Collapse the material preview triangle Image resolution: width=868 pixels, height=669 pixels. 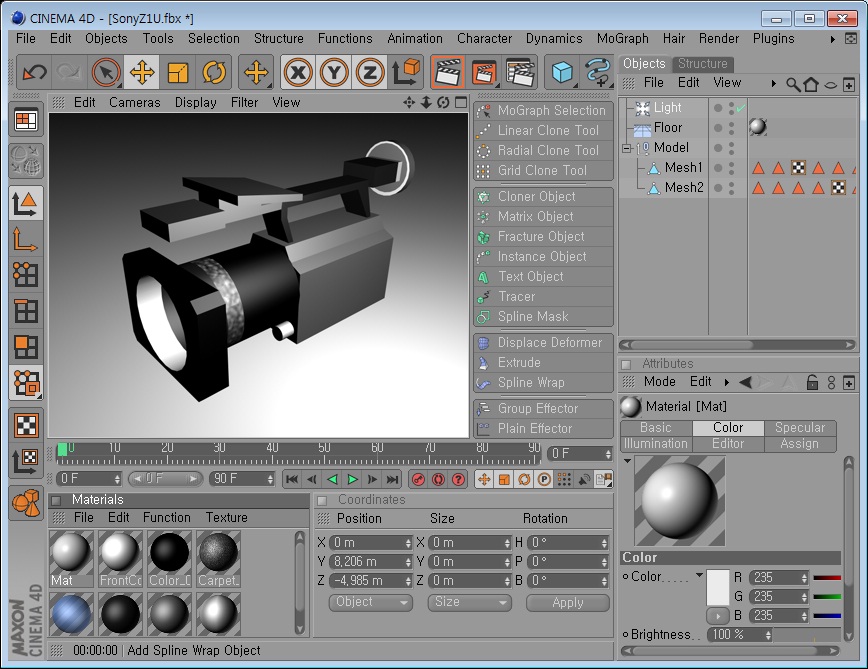[x=627, y=460]
